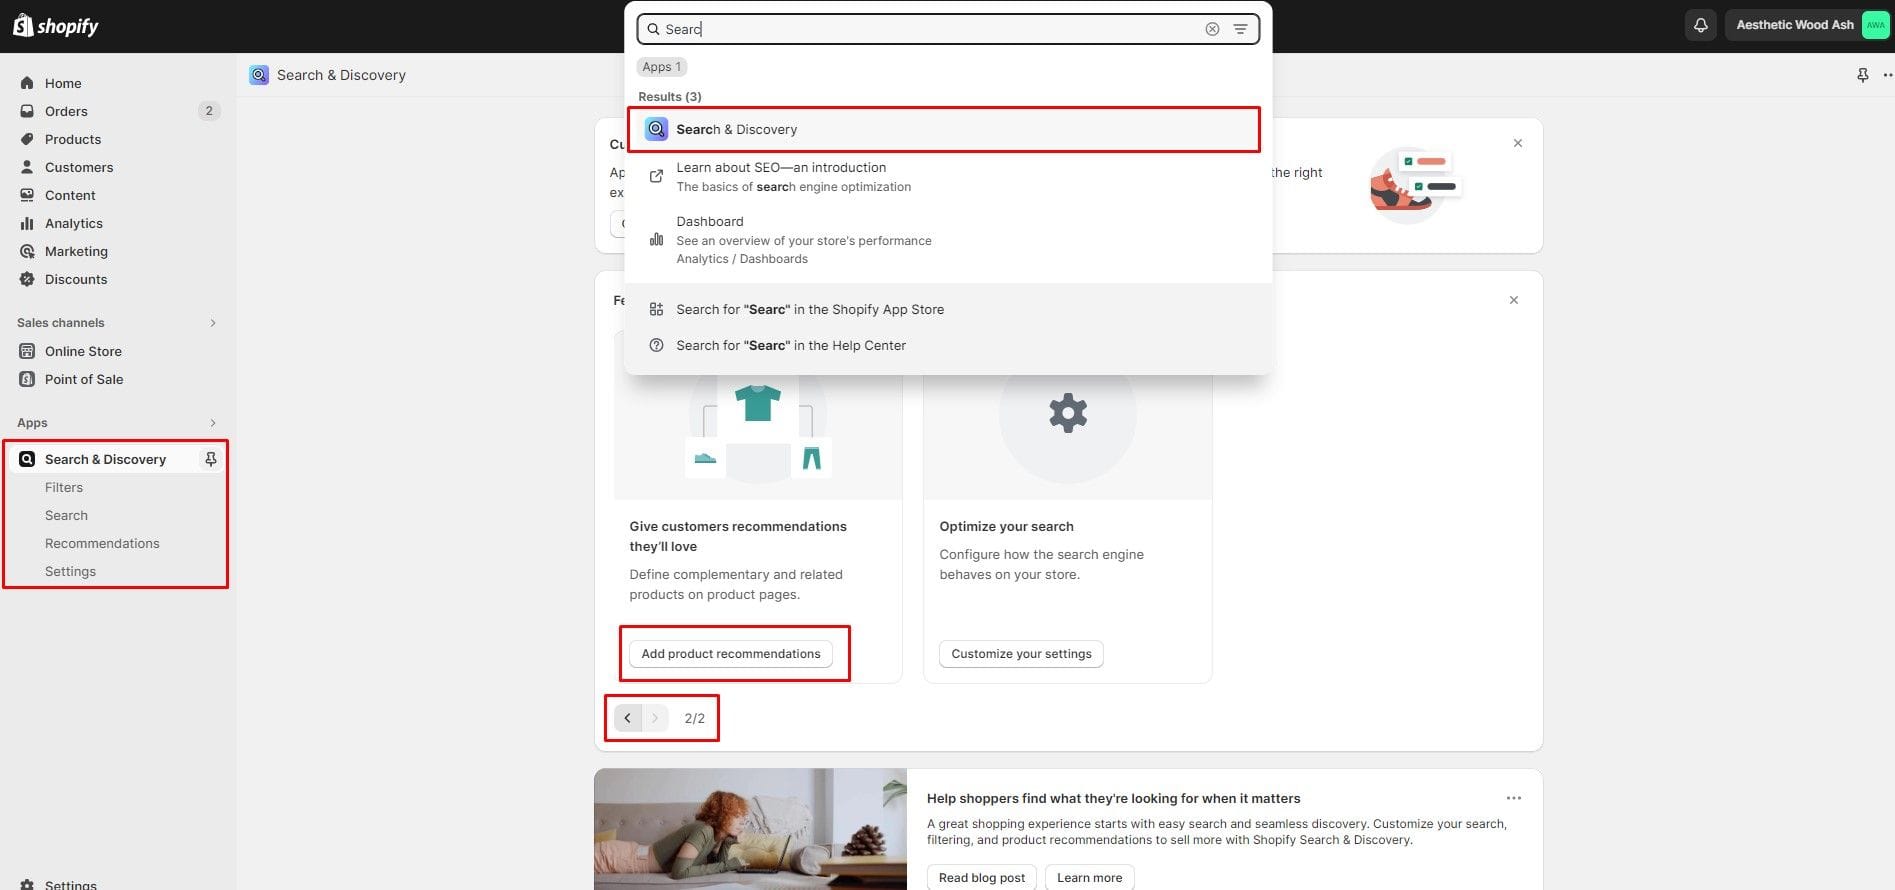
Task: Expand the Sales channels section
Action: coord(213,323)
